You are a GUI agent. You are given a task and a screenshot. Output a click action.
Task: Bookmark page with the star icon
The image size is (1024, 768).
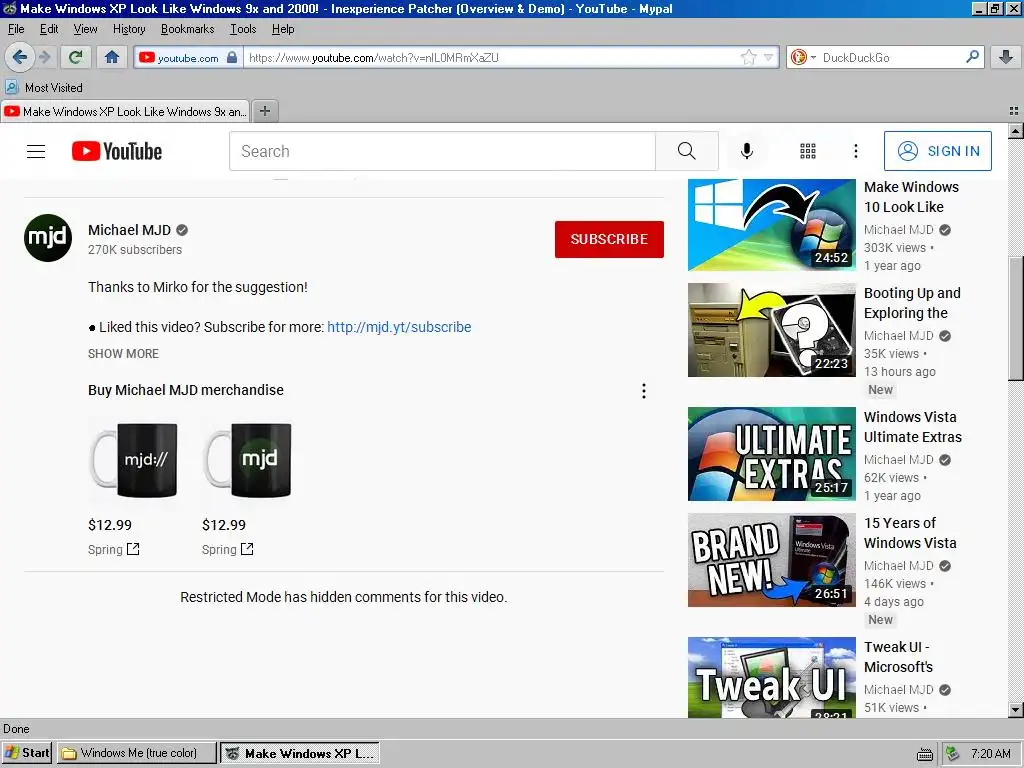point(748,57)
